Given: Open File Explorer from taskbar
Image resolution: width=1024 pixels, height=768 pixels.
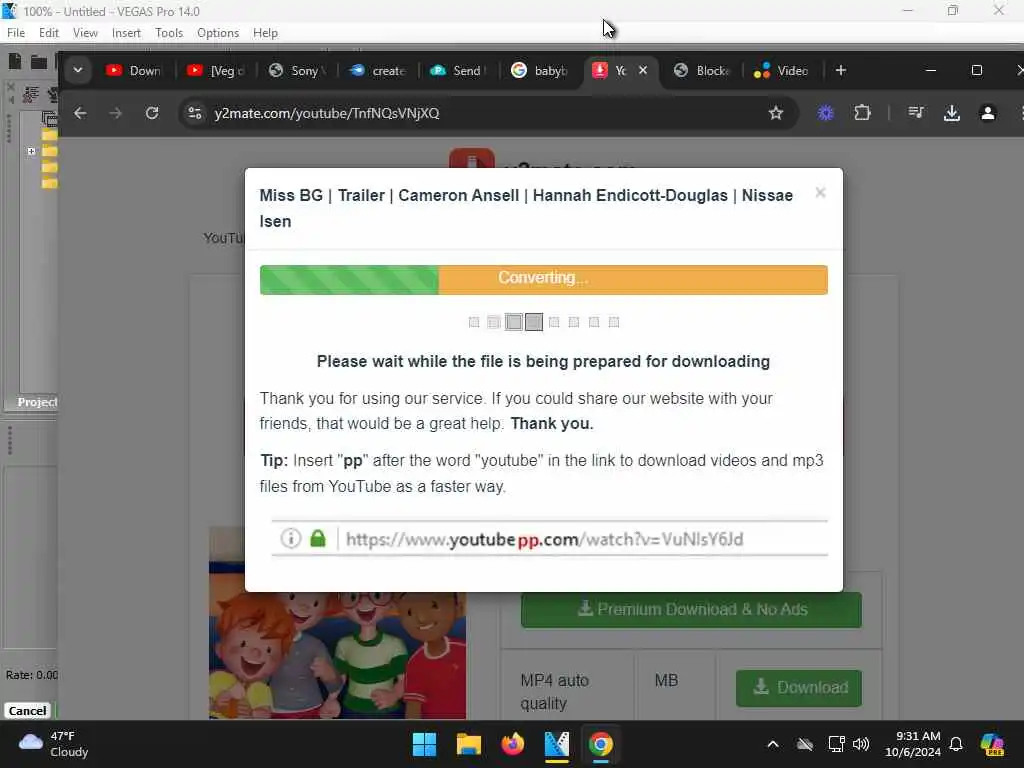Looking at the screenshot, I should pyautogui.click(x=468, y=744).
